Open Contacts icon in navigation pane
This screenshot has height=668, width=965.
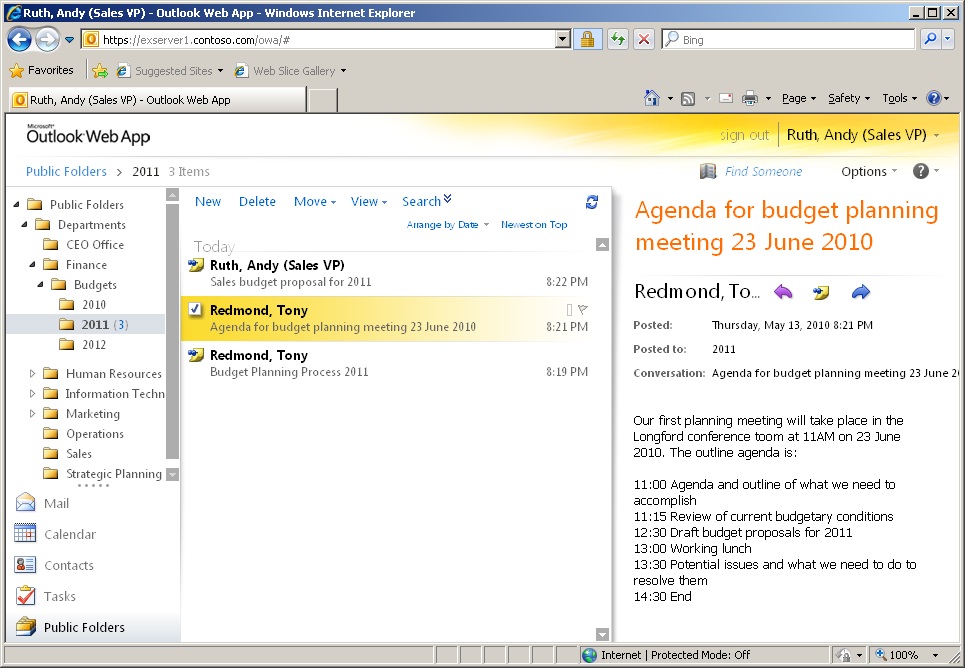(x=26, y=565)
